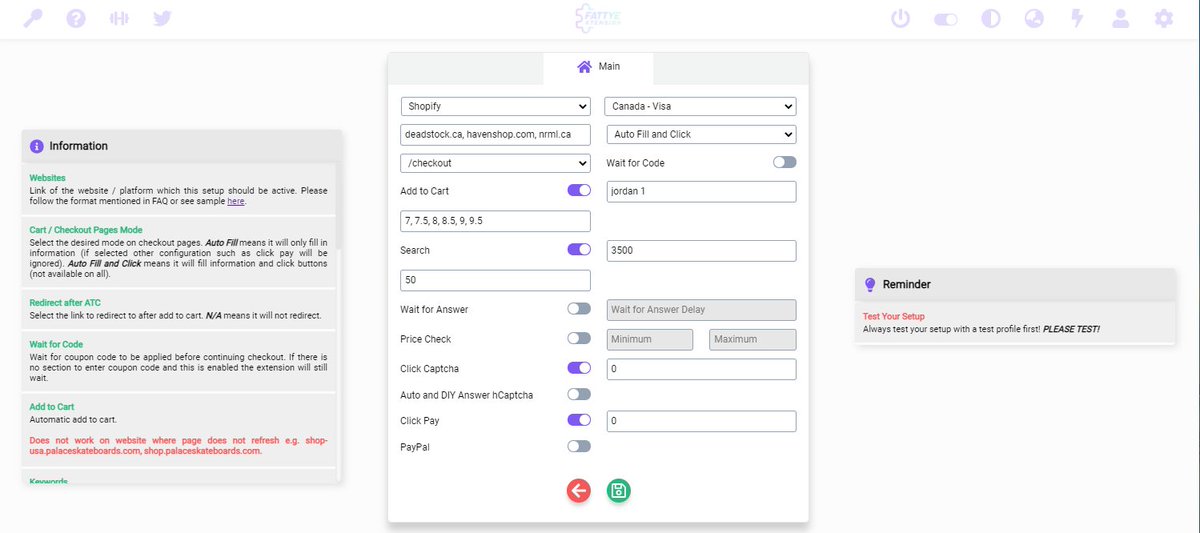The width and height of the screenshot is (1200, 533).
Task: Click the globe icon in header
Action: pyautogui.click(x=1034, y=19)
